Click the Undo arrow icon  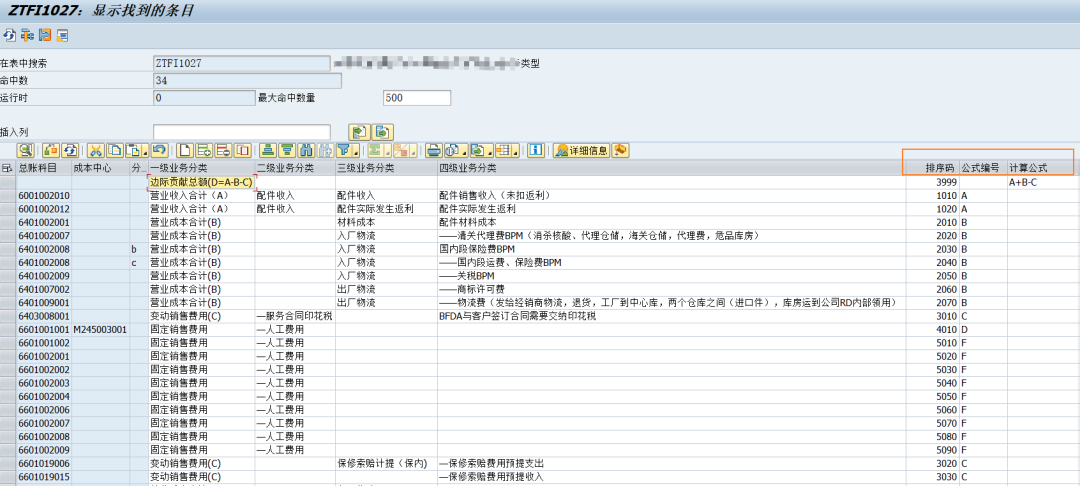click(x=160, y=150)
